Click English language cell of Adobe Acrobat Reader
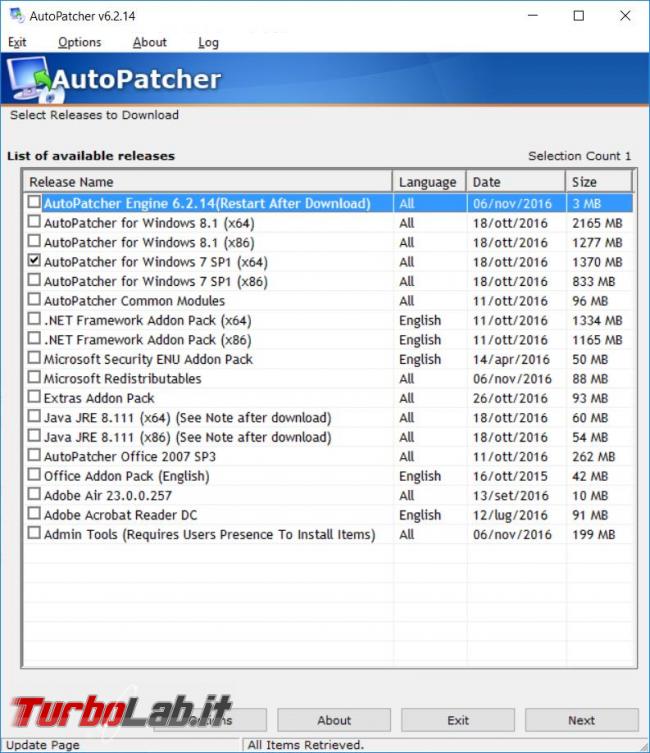 (x=420, y=515)
